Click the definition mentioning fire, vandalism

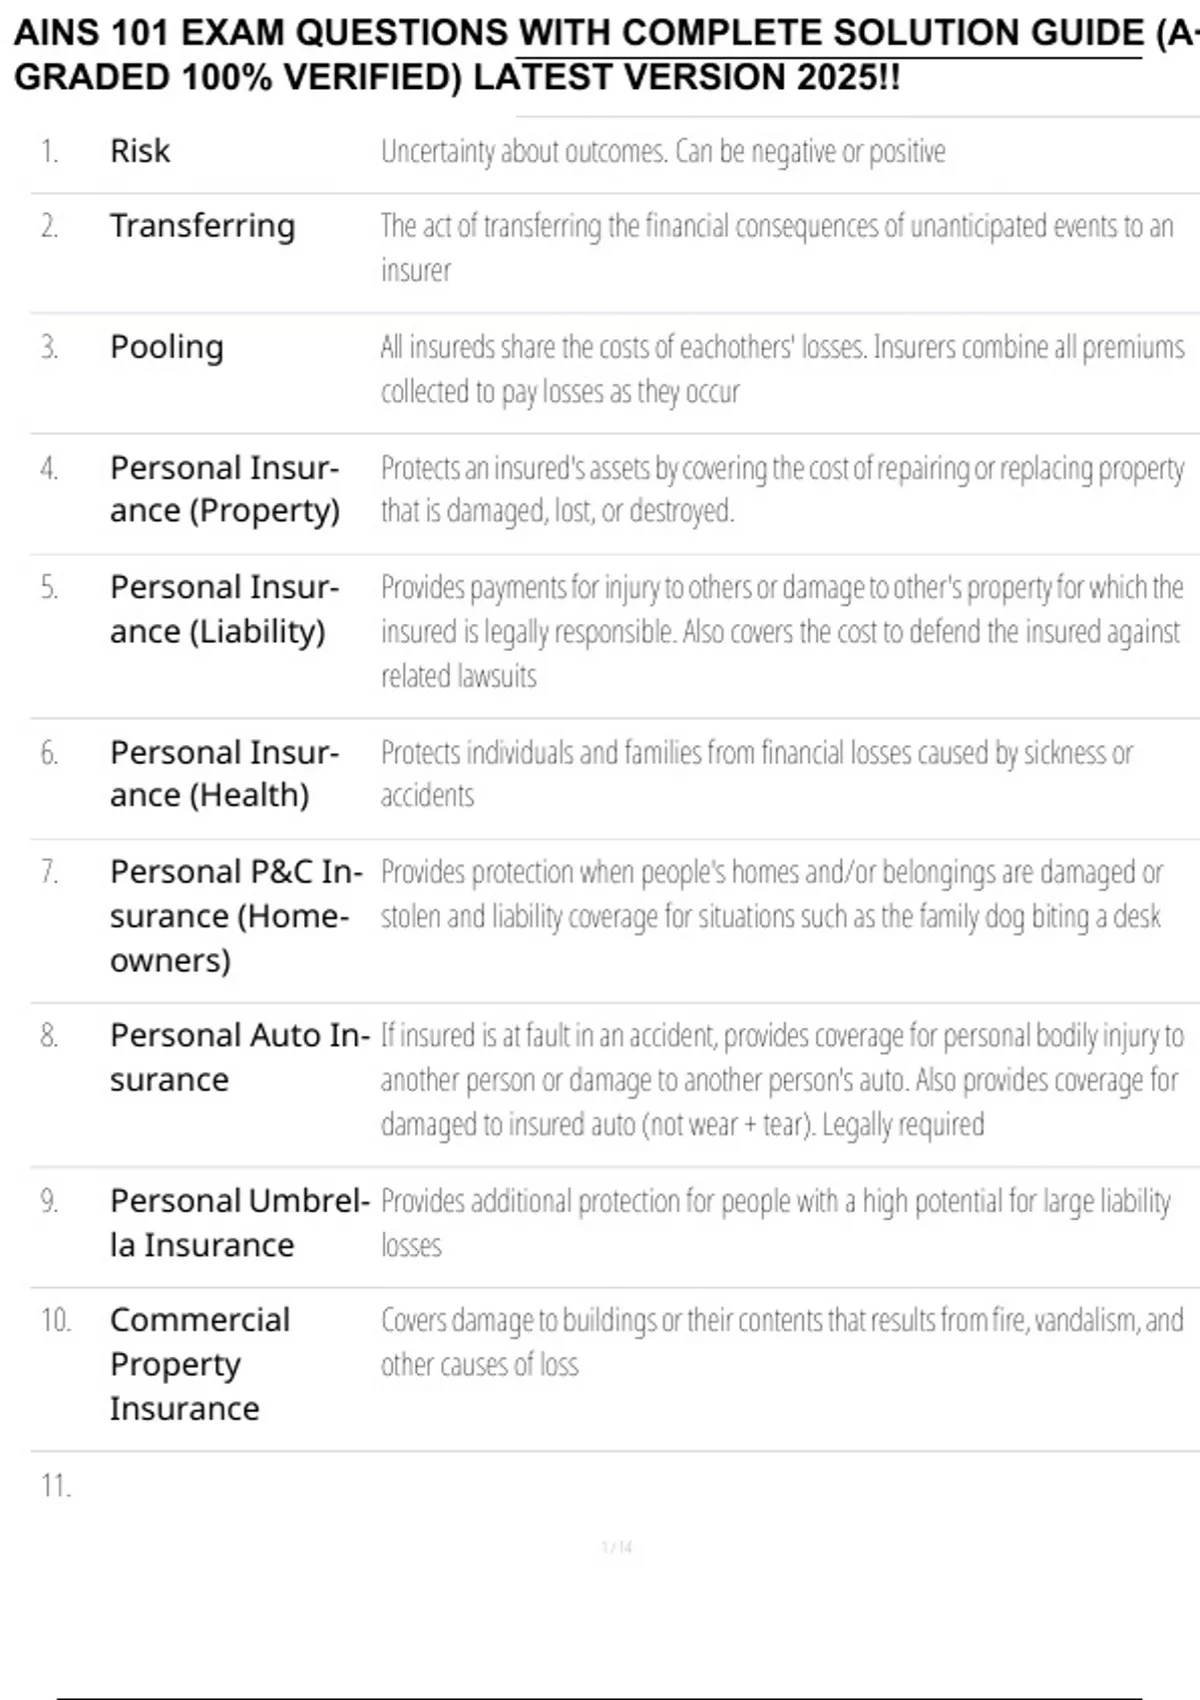tap(782, 1343)
